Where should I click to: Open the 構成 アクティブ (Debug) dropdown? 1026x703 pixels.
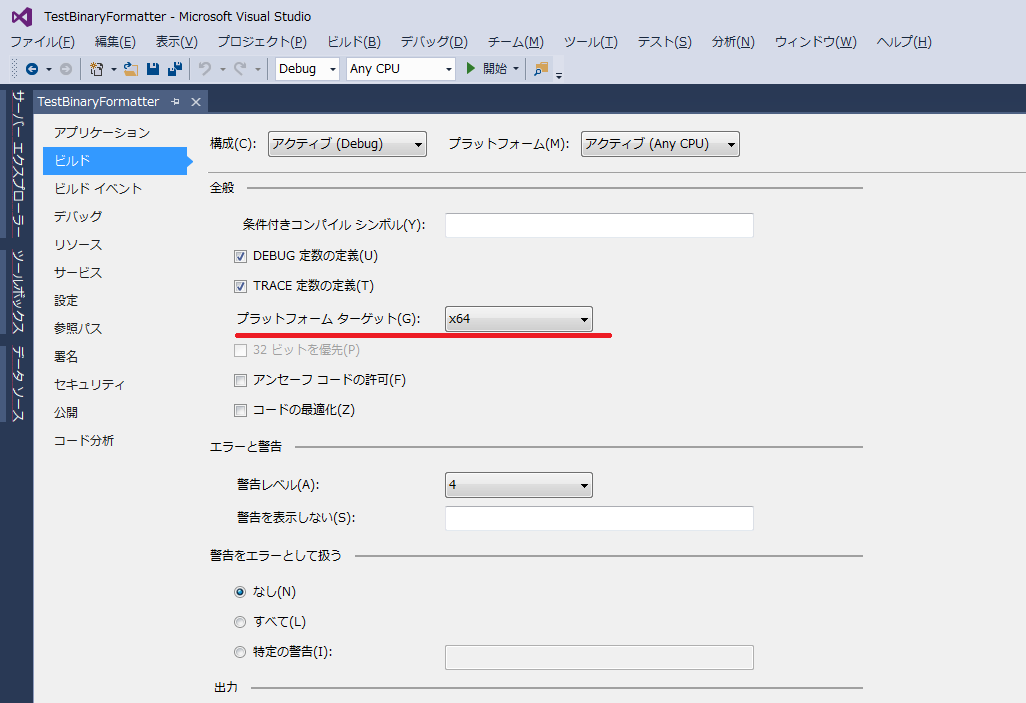(x=346, y=143)
